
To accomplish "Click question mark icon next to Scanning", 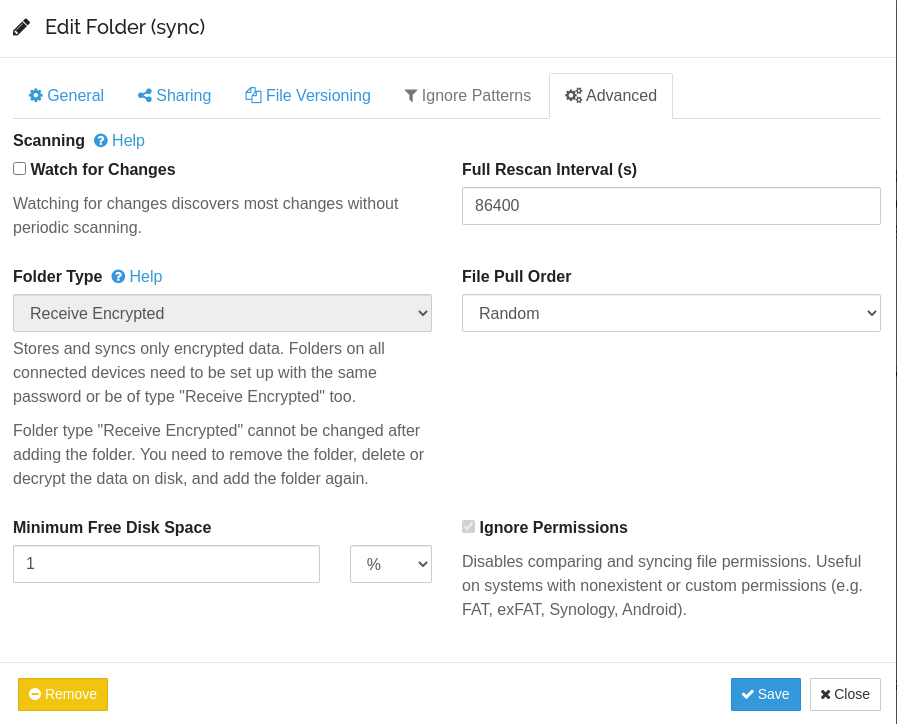I will click(x=101, y=141).
